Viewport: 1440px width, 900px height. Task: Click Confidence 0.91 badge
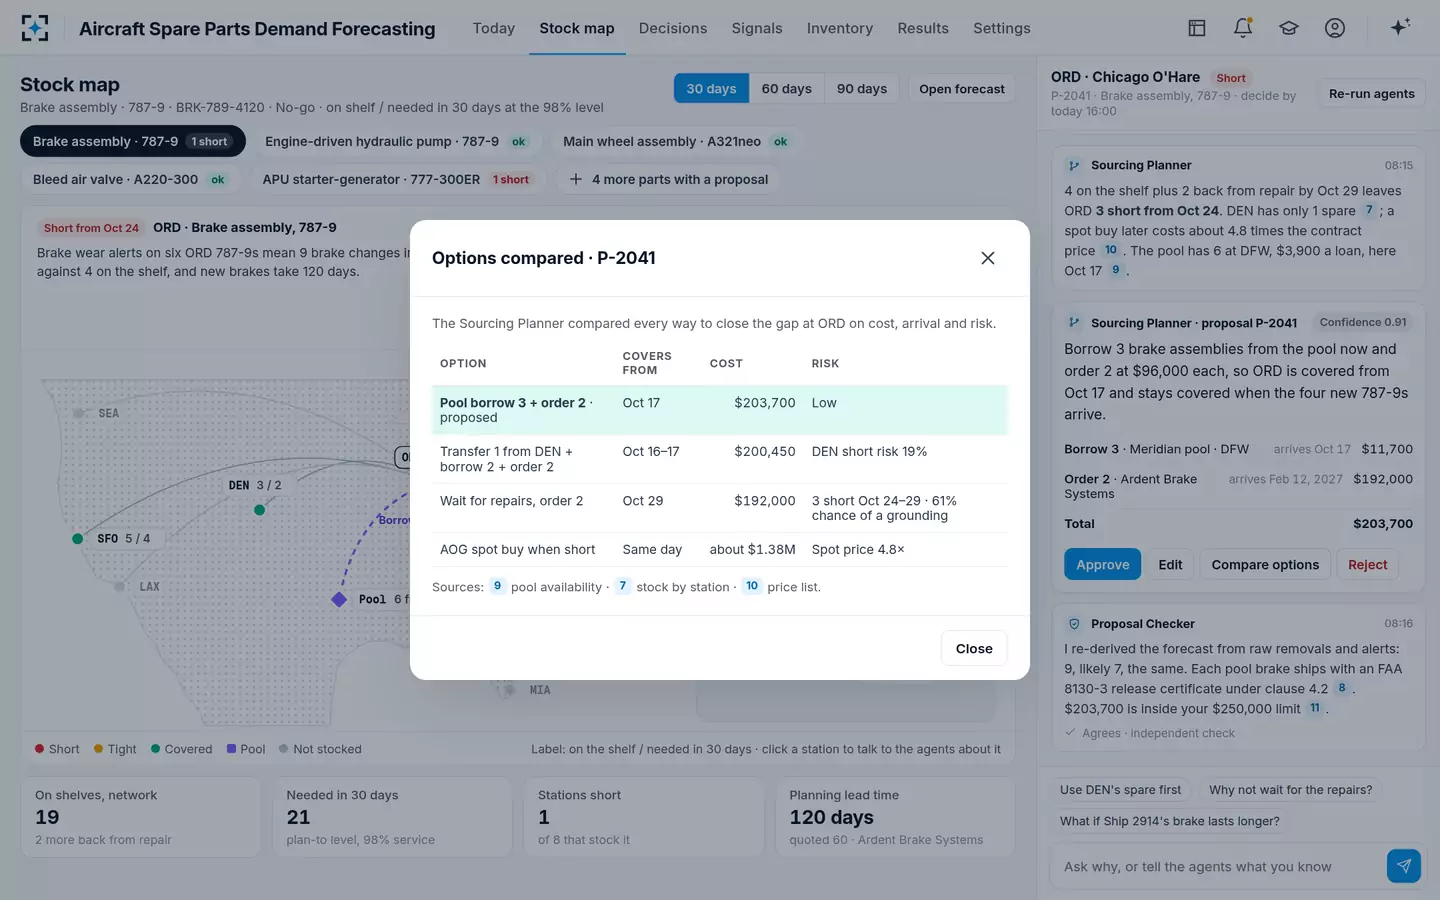[1362, 322]
